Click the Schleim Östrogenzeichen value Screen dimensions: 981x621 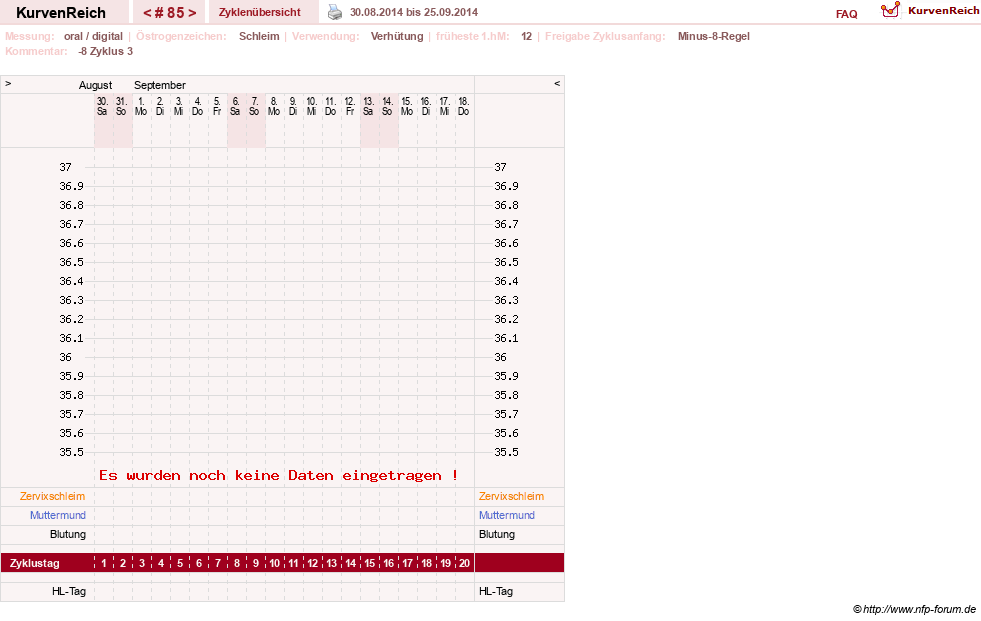click(259, 36)
